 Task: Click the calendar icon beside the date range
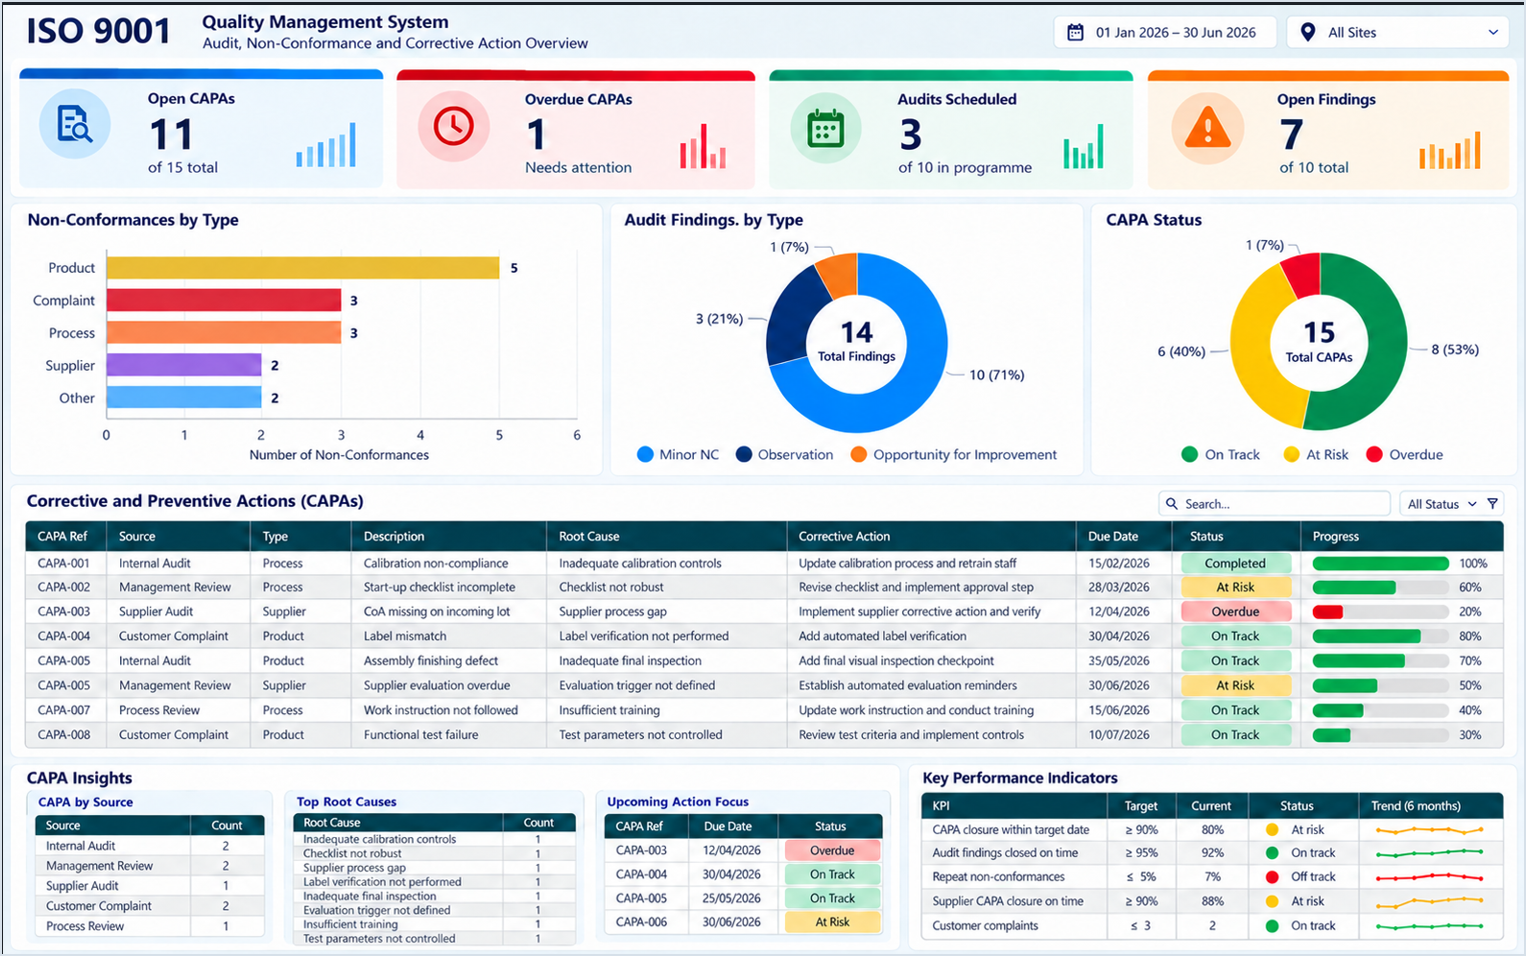tap(1075, 32)
